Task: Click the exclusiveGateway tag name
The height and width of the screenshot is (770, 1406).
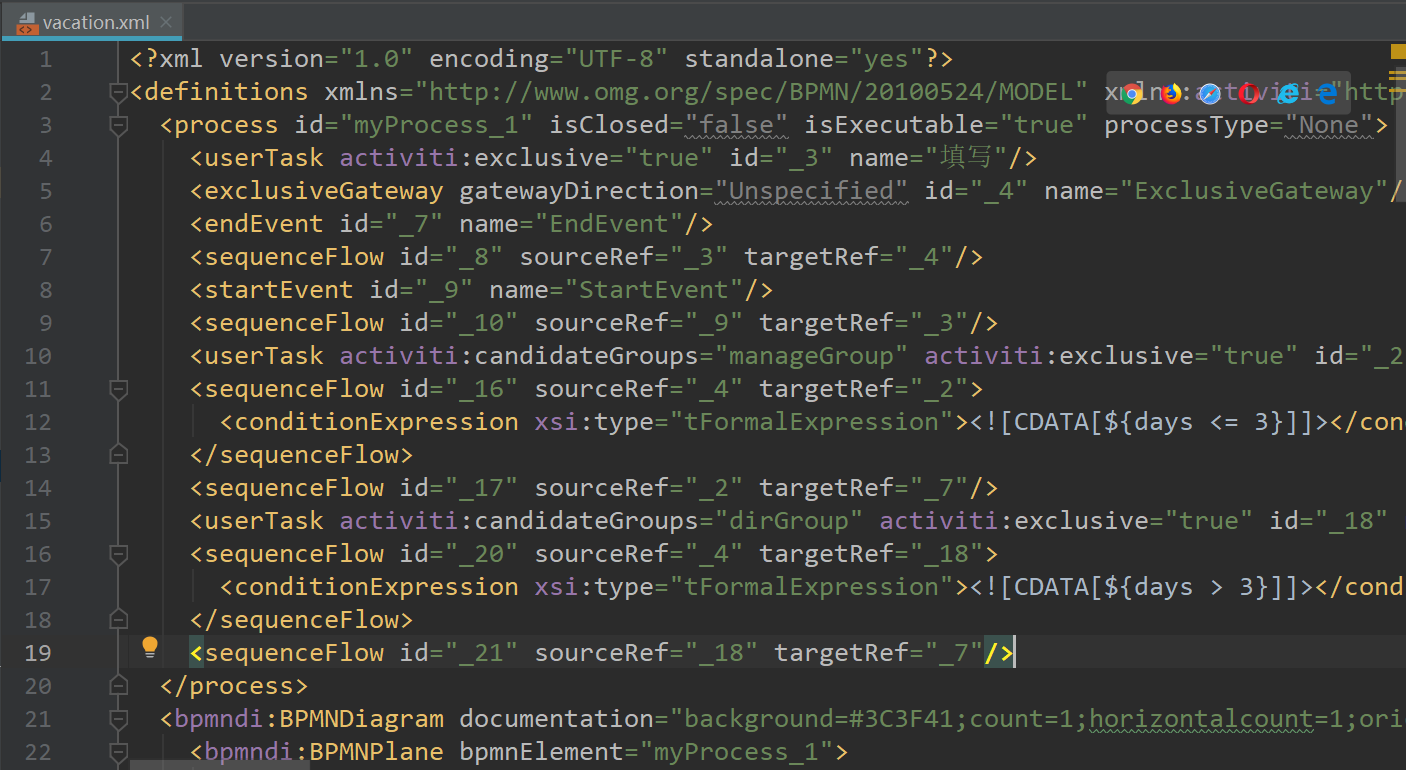Action: tap(324, 191)
